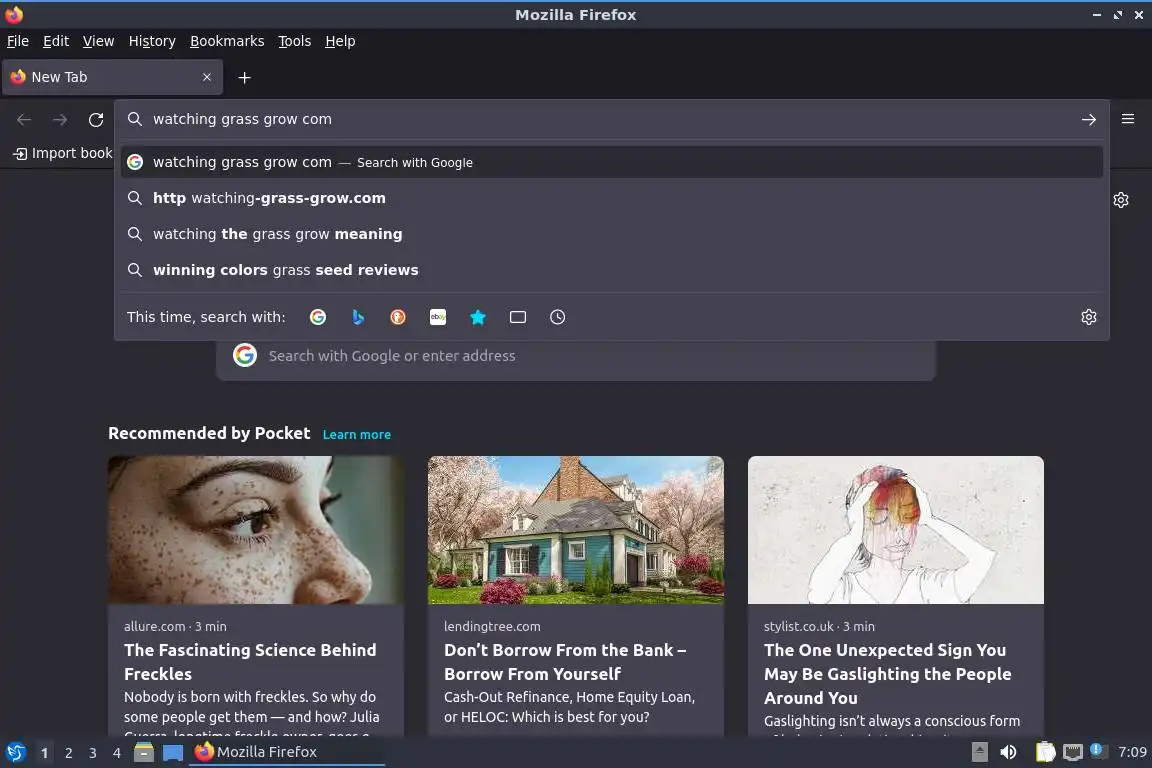The height and width of the screenshot is (768, 1152).
Task: Open the Firefox hamburger application menu
Action: click(x=1128, y=119)
